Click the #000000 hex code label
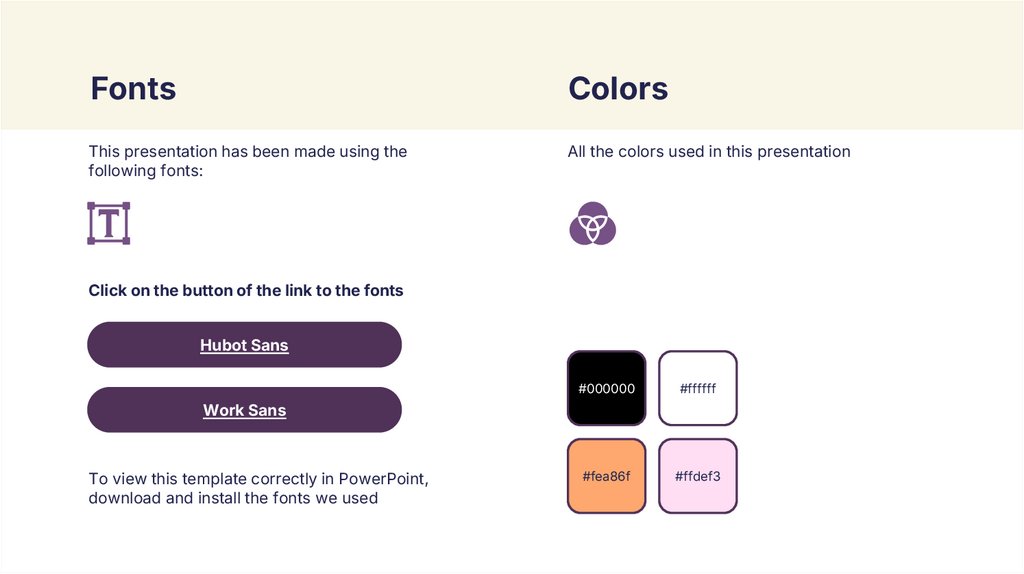 point(607,388)
